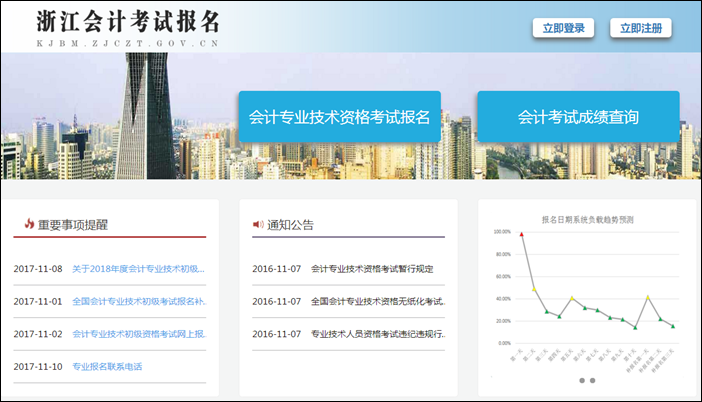
Task: Select the first carousel dot under chart
Action: coord(580,381)
